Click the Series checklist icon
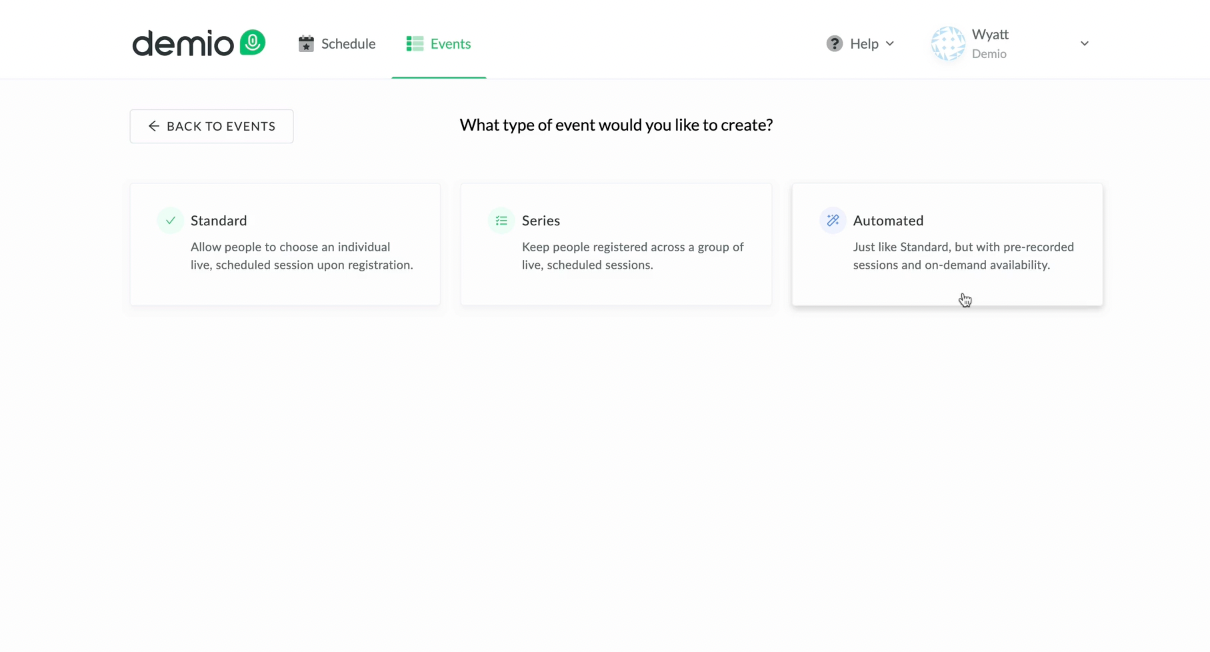 tap(502, 220)
